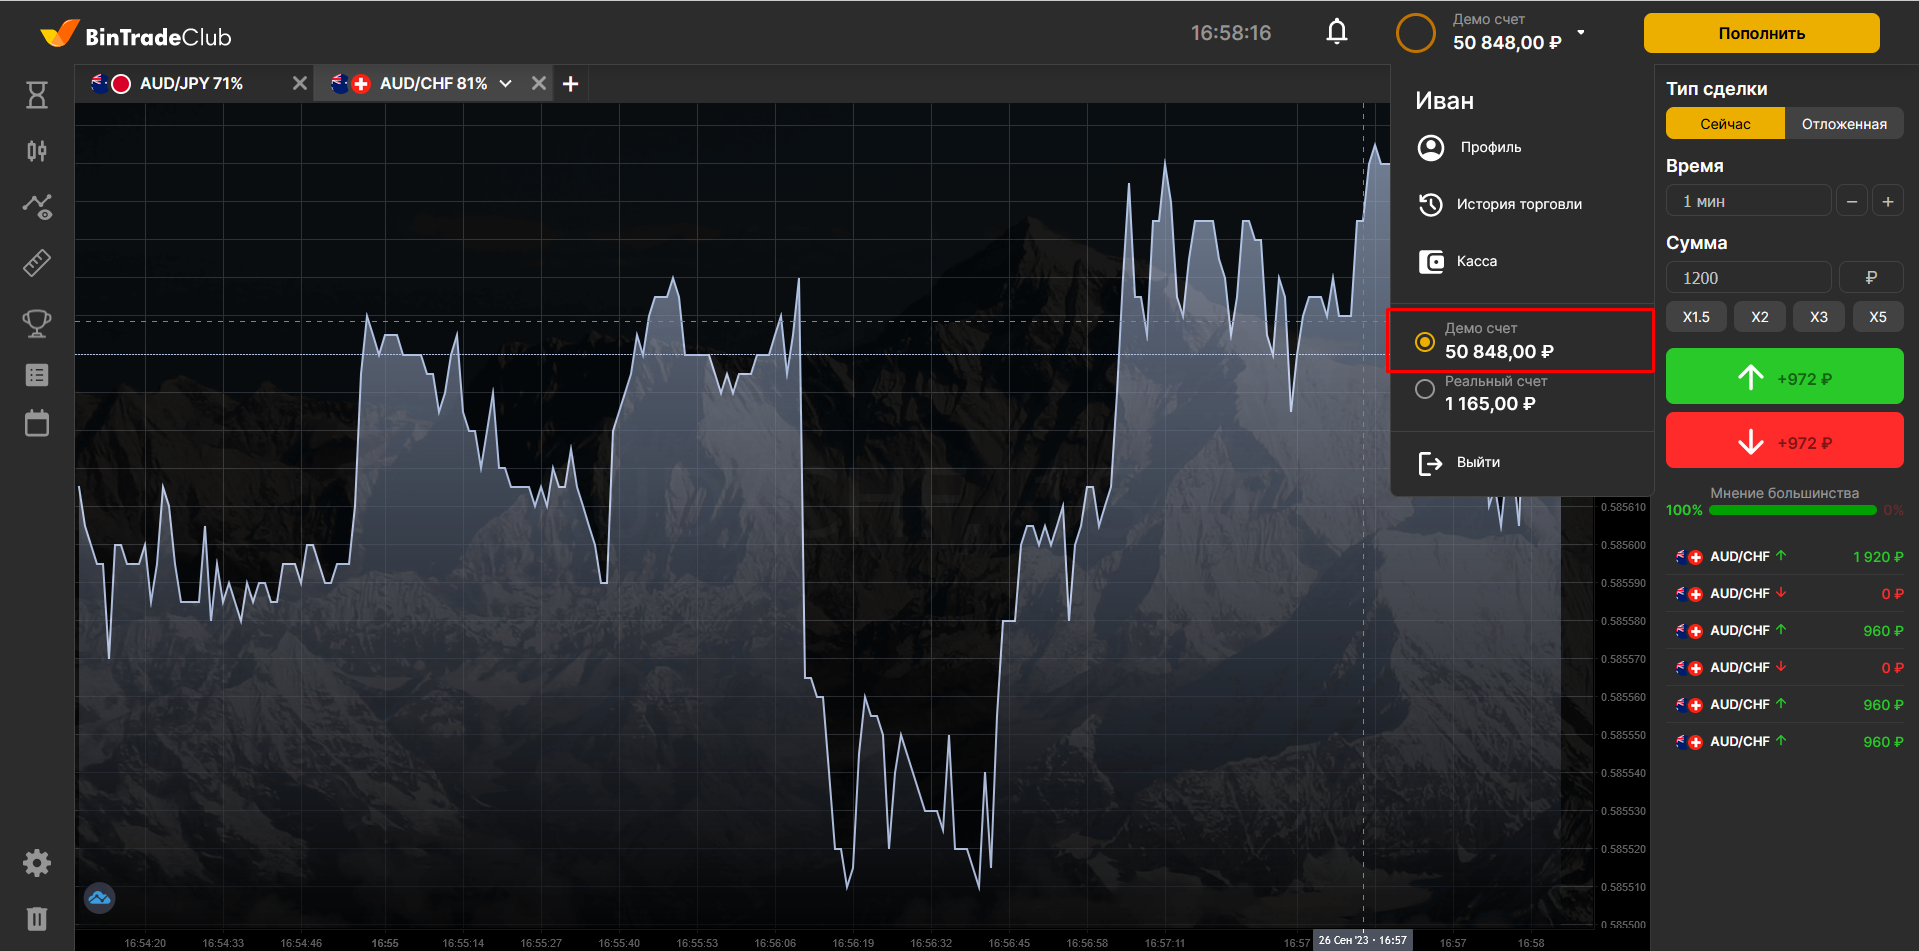Switch to the AUD/JPY 71% tab
This screenshot has height=951, width=1919.
coord(191,84)
